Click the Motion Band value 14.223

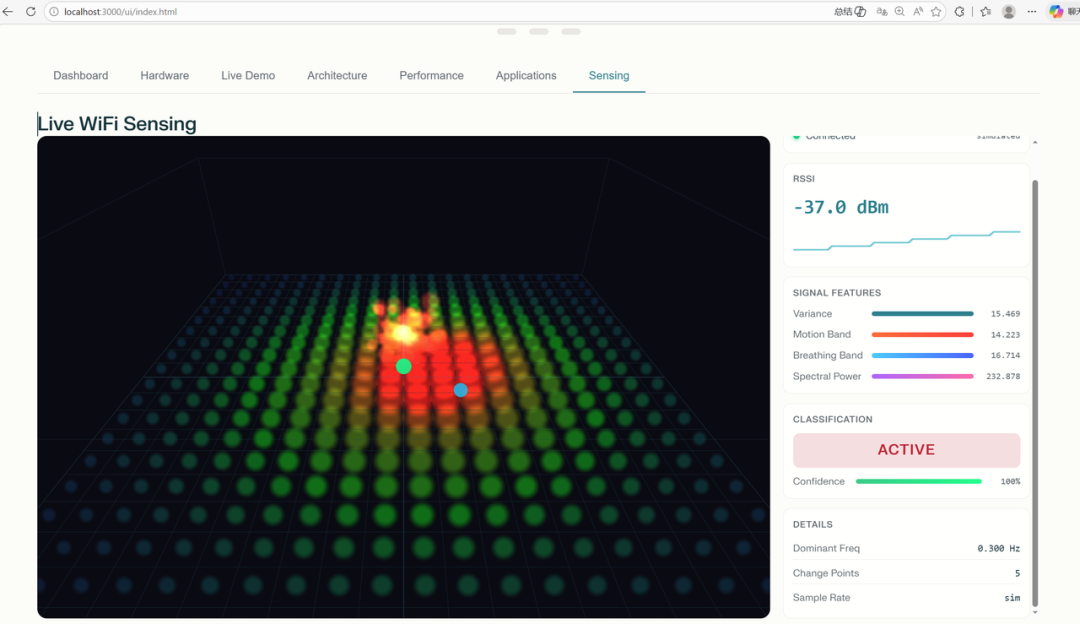pyautogui.click(x=1005, y=335)
